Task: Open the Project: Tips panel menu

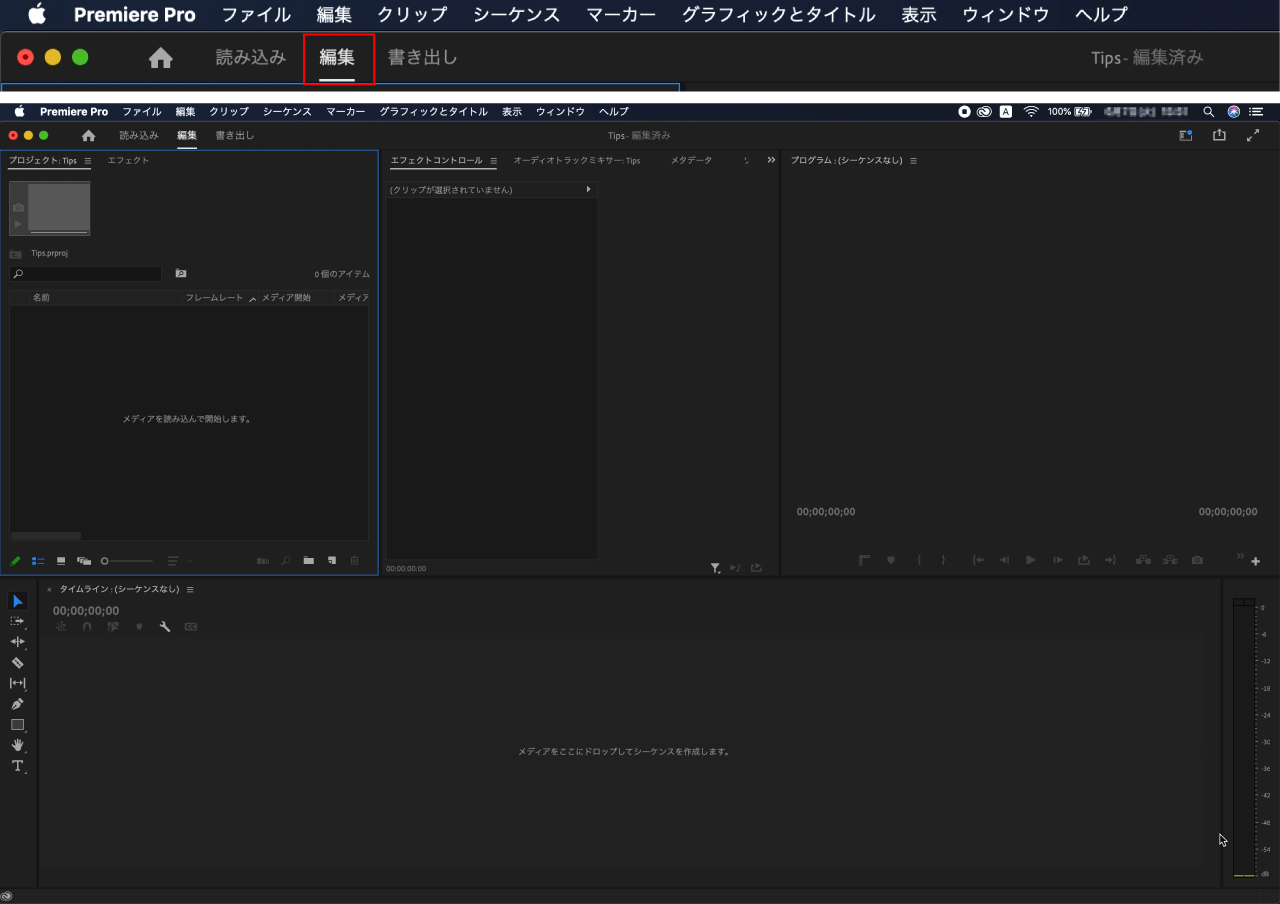Action: pyautogui.click(x=88, y=161)
